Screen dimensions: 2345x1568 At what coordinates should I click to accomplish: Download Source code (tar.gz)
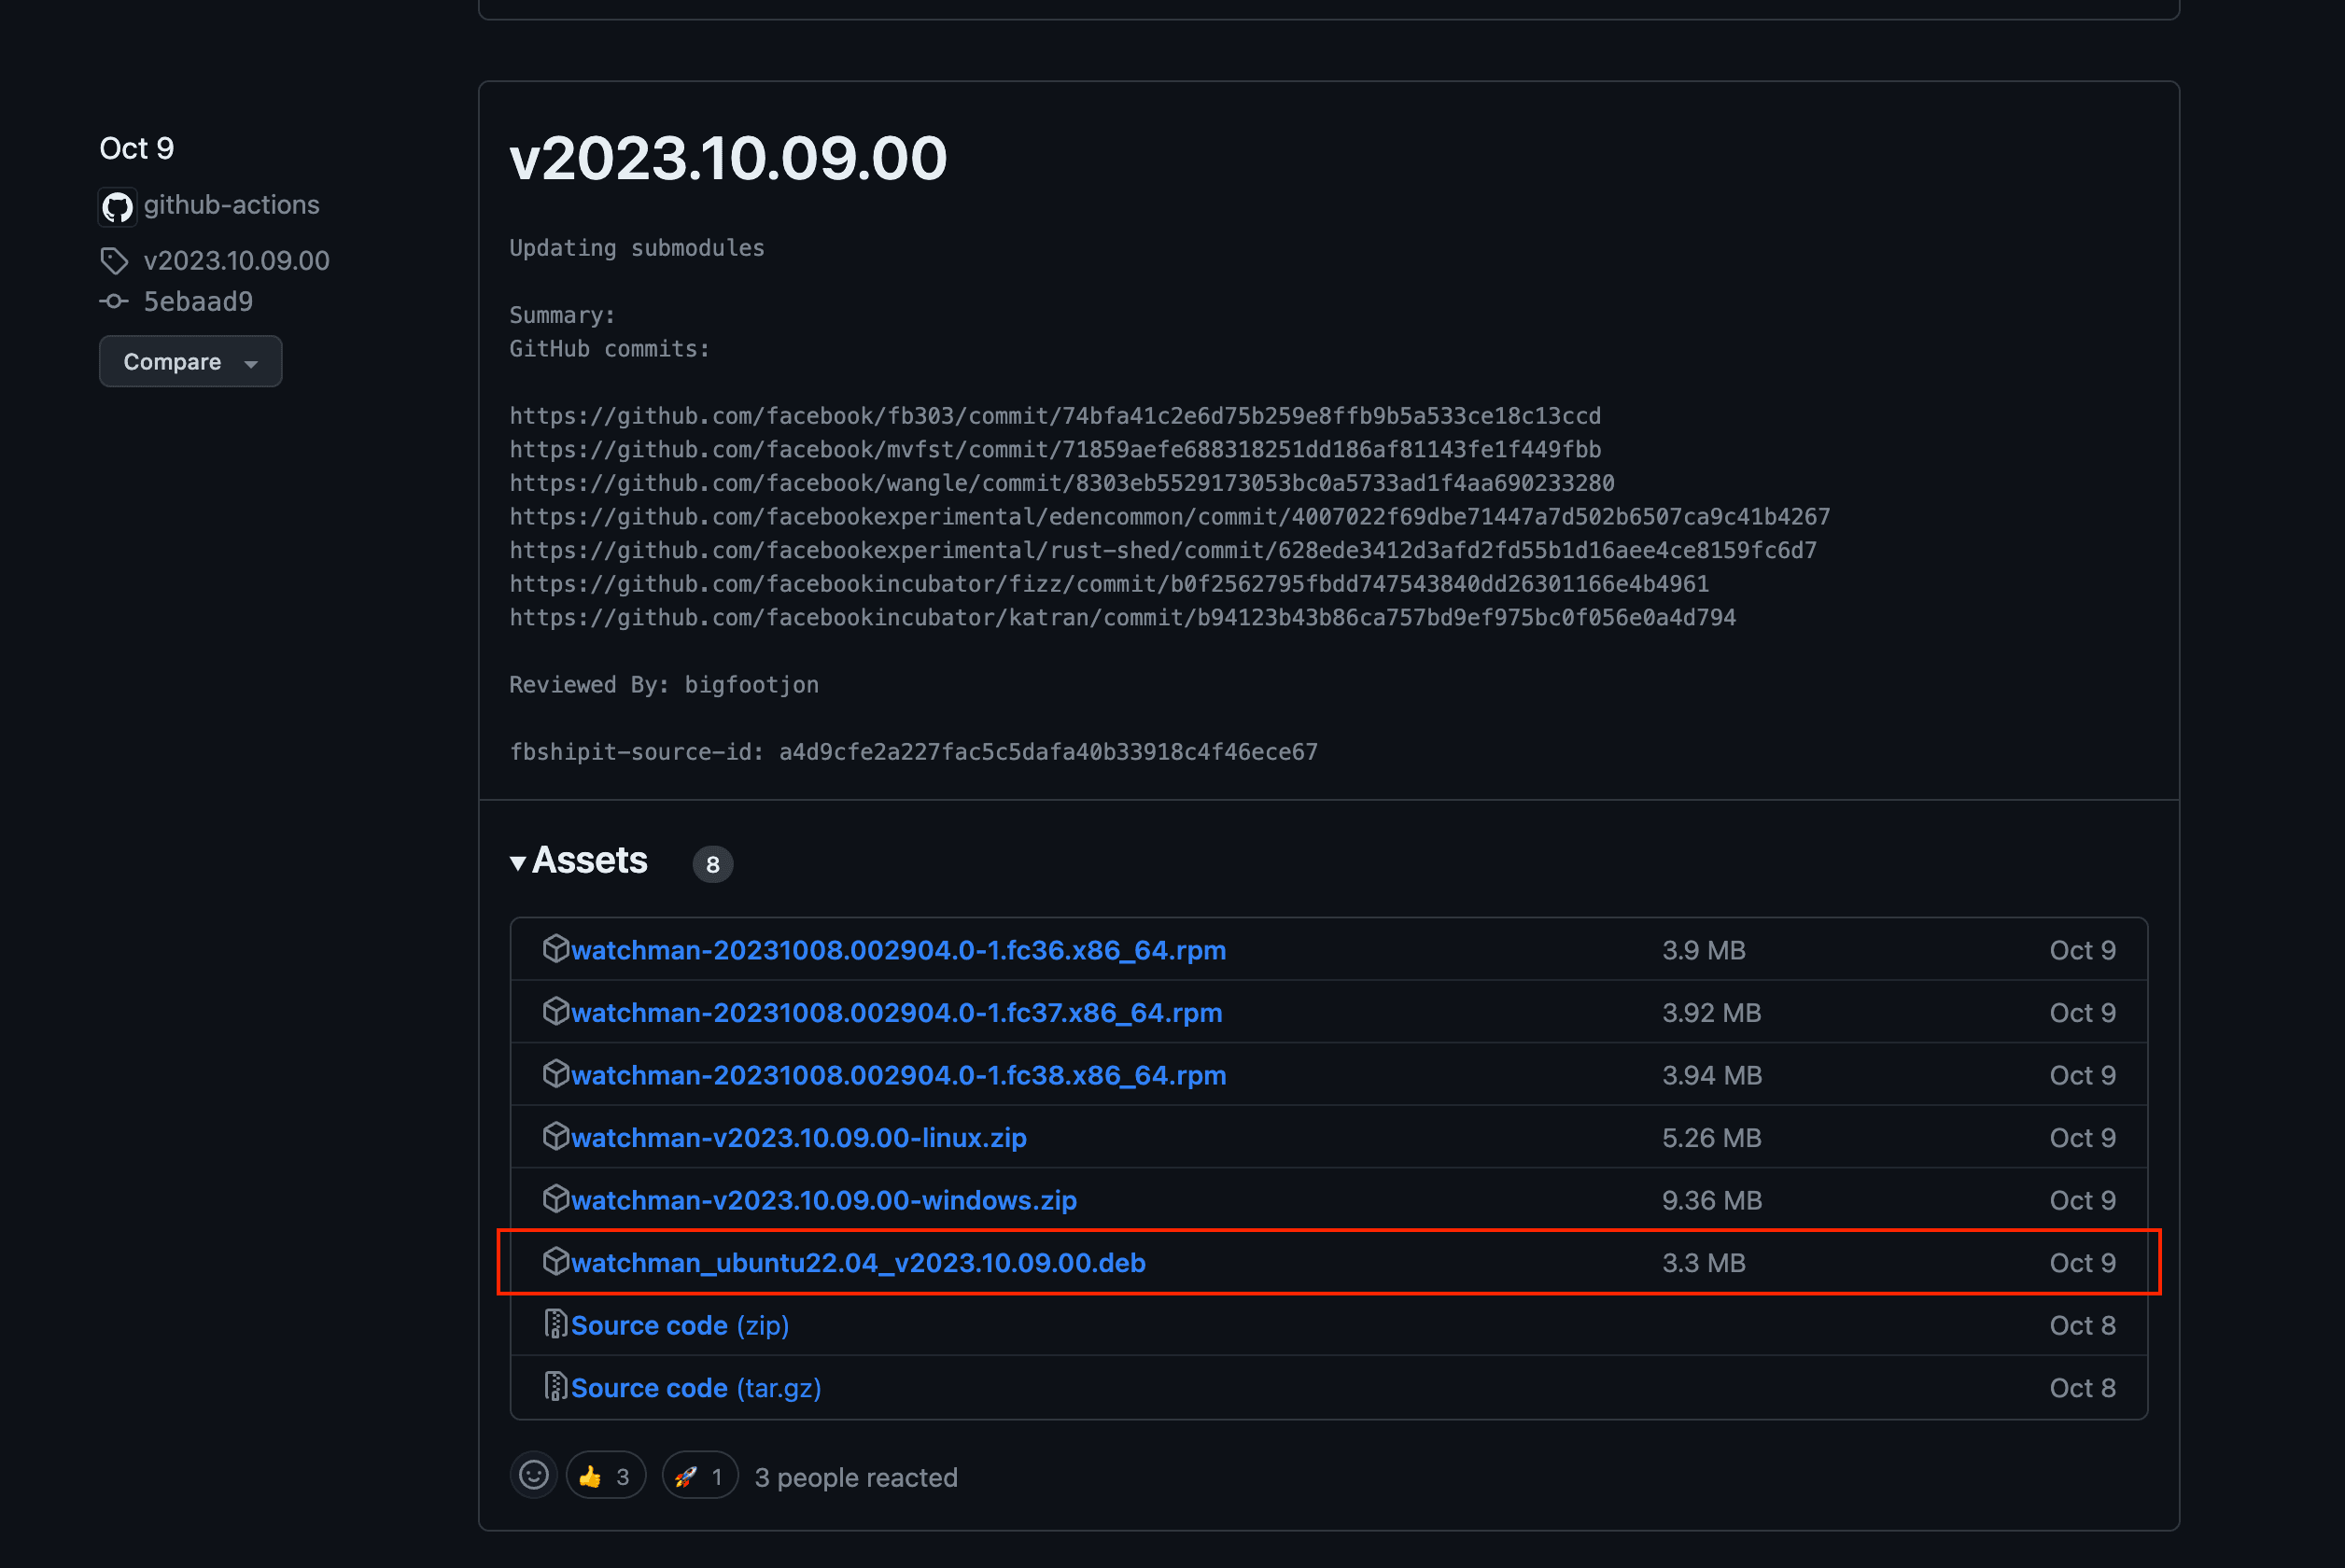[696, 1388]
